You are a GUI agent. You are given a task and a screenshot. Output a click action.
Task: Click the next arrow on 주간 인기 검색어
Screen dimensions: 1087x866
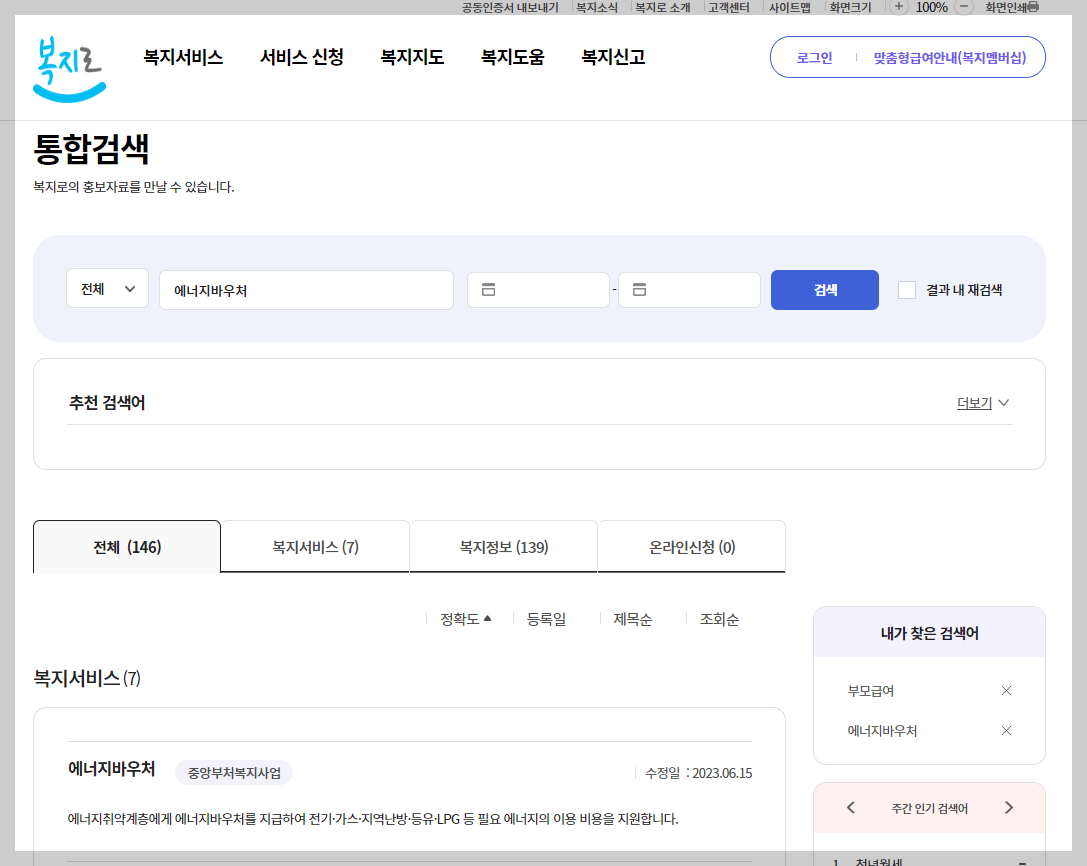tap(1010, 807)
